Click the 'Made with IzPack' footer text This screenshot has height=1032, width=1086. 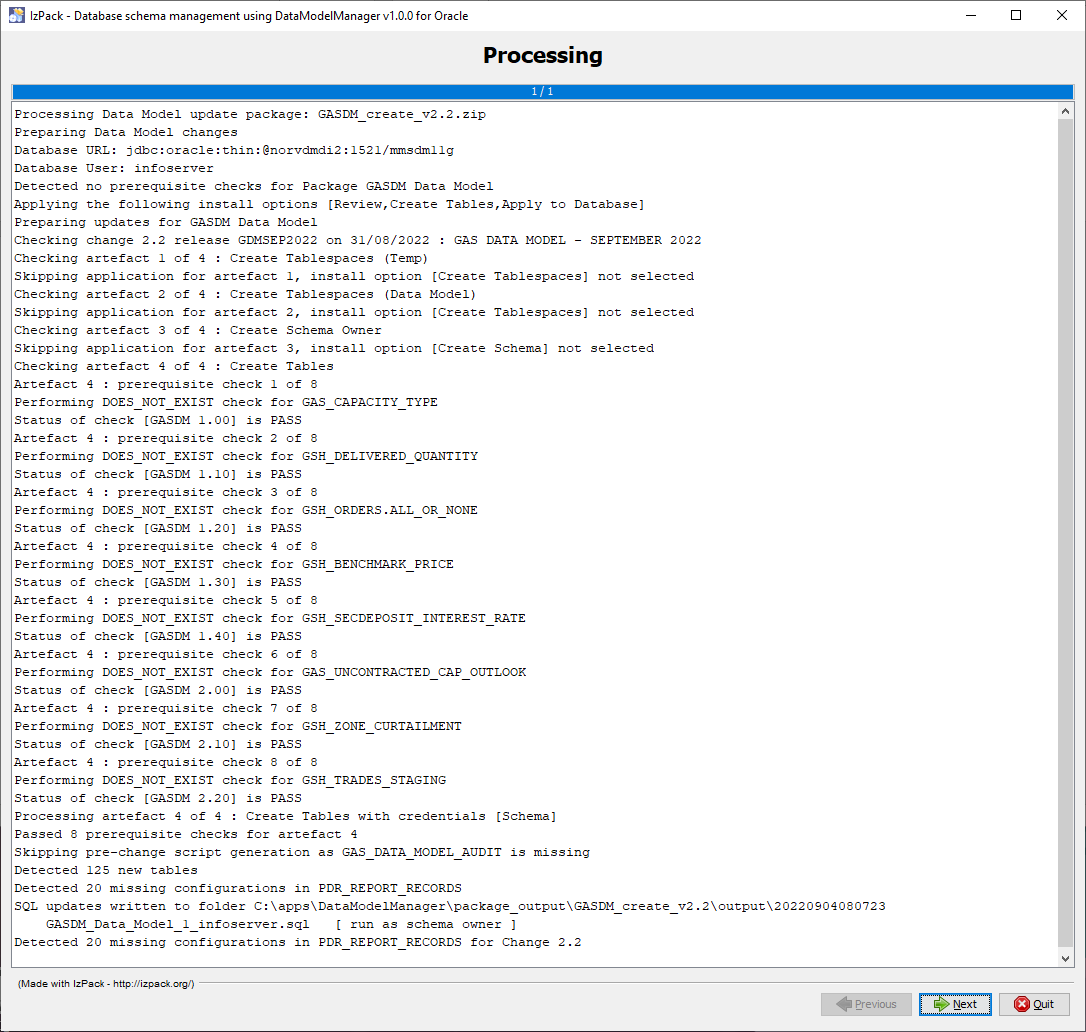106,983
